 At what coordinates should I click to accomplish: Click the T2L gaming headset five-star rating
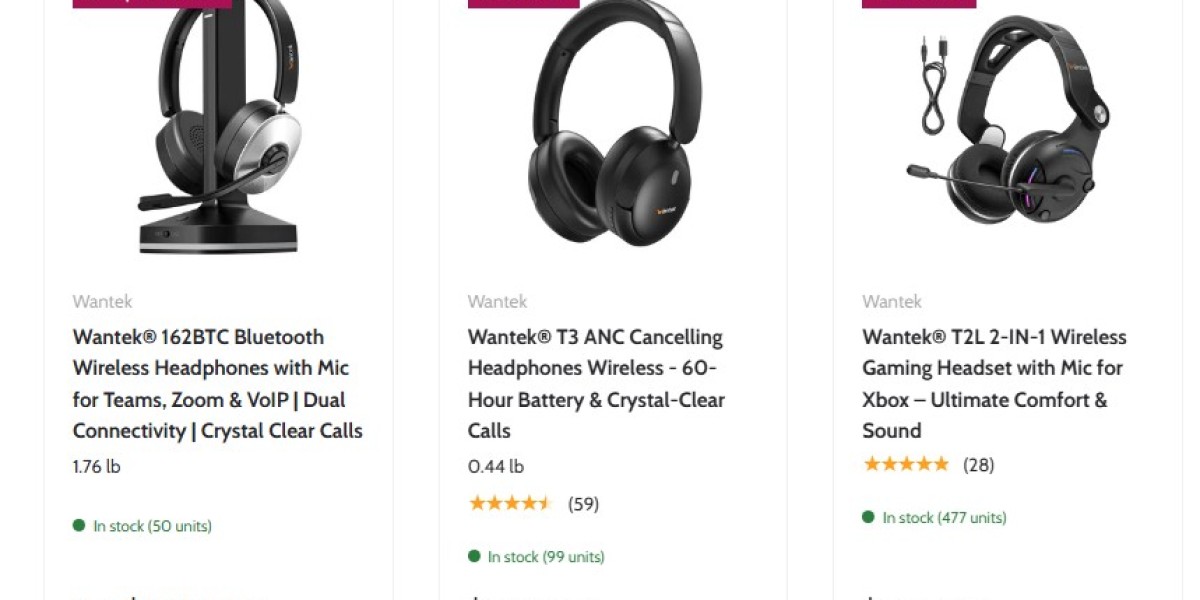(x=905, y=464)
